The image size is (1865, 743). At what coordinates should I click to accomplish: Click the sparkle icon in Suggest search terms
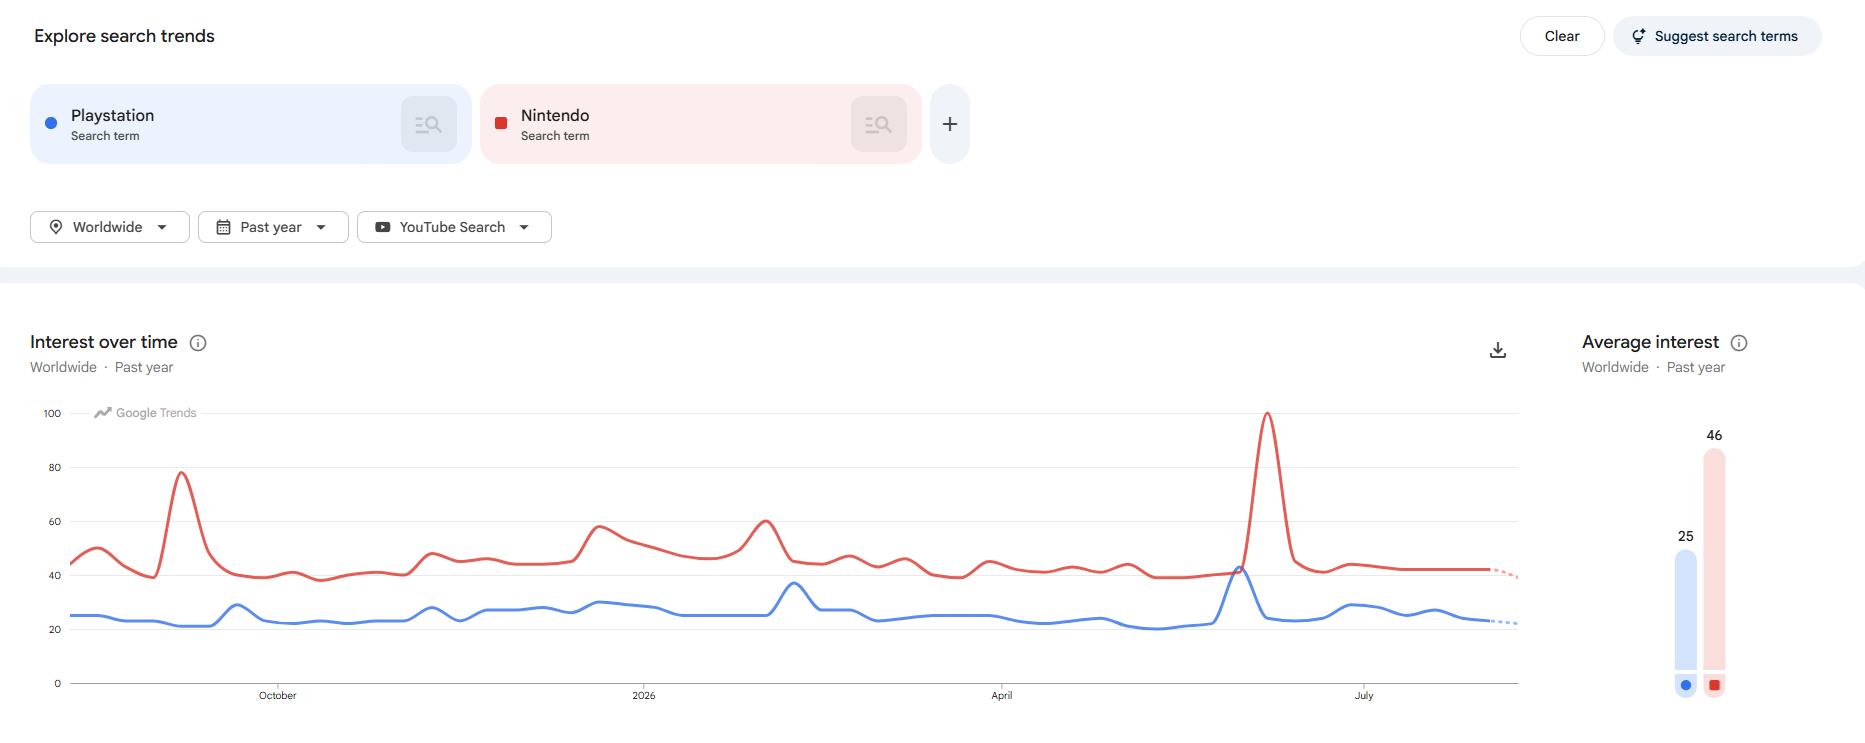click(x=1639, y=36)
